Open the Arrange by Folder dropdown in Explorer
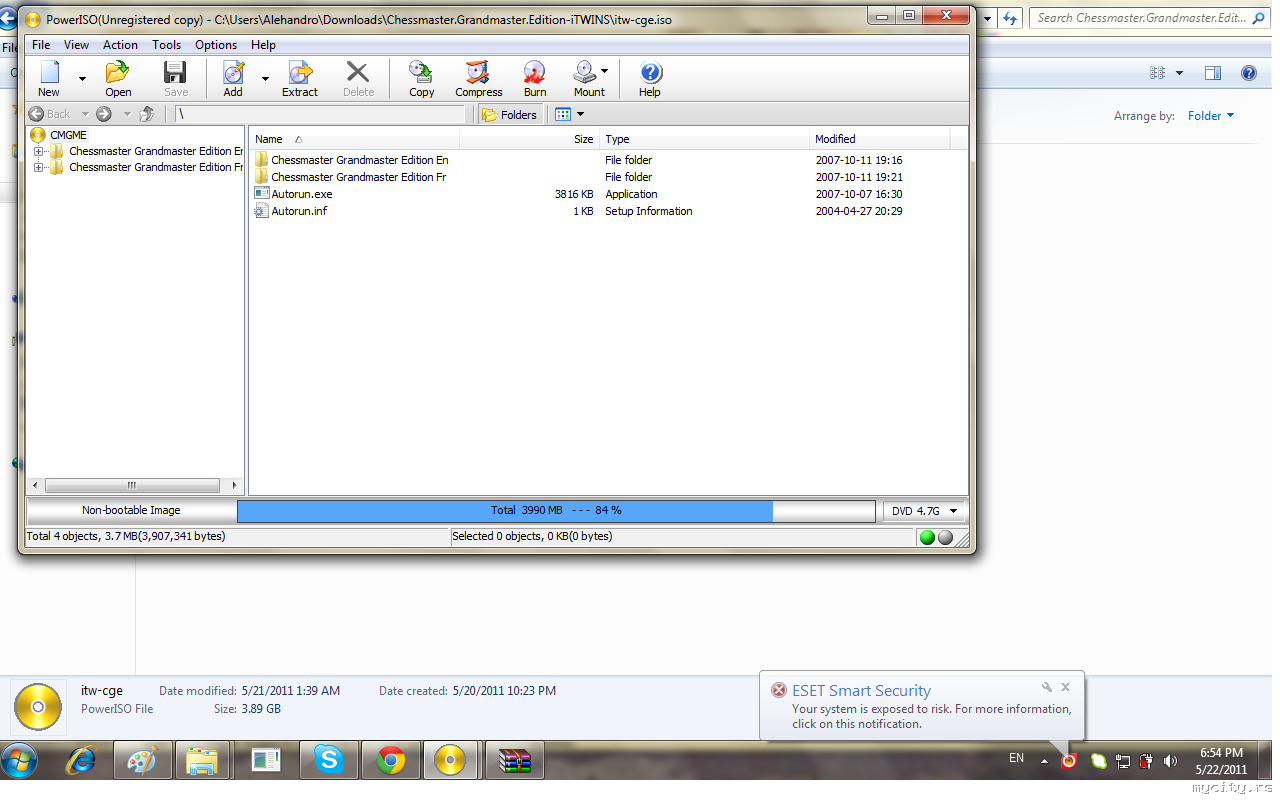Screen dimensions: 1280x800 click(x=1210, y=116)
